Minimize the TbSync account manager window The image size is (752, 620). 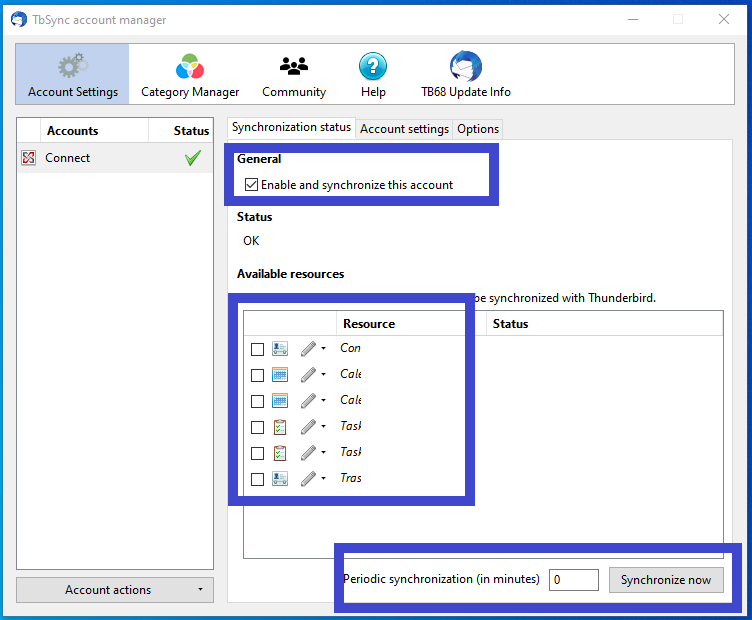[x=633, y=19]
